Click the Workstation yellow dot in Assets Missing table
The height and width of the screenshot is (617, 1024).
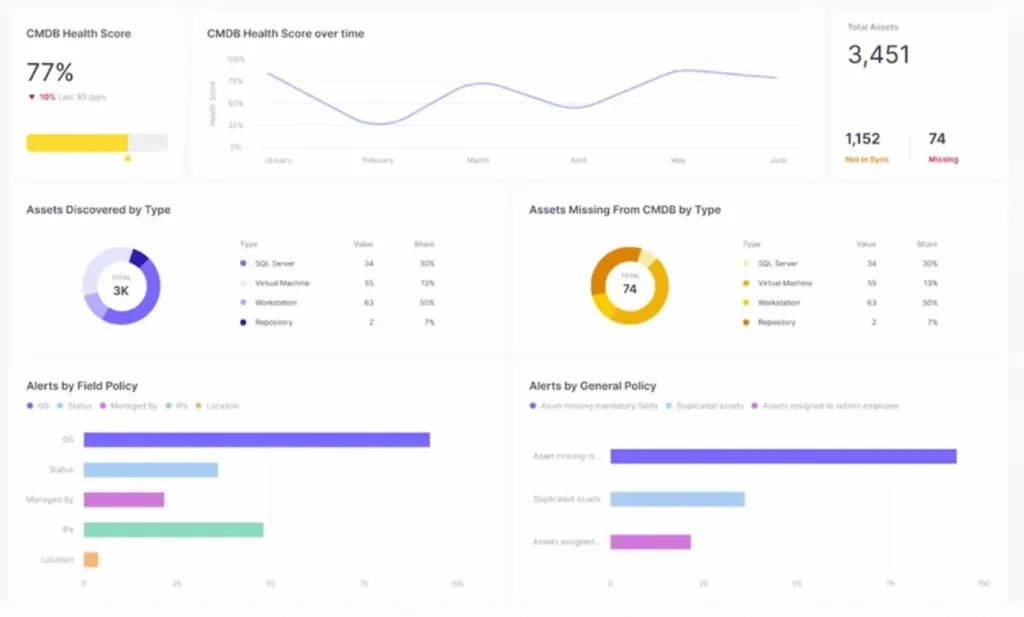coord(746,302)
